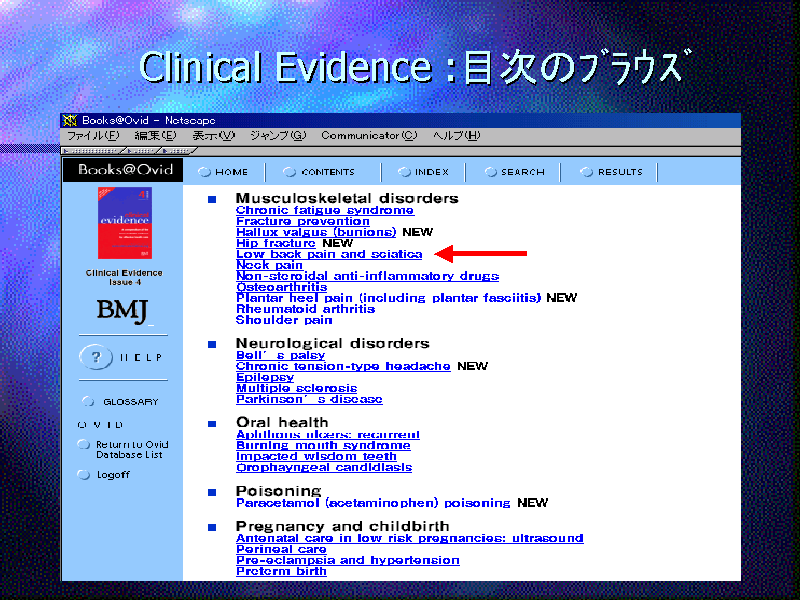Open Paracetamol (acetaminophen) poisoning link

click(372, 503)
